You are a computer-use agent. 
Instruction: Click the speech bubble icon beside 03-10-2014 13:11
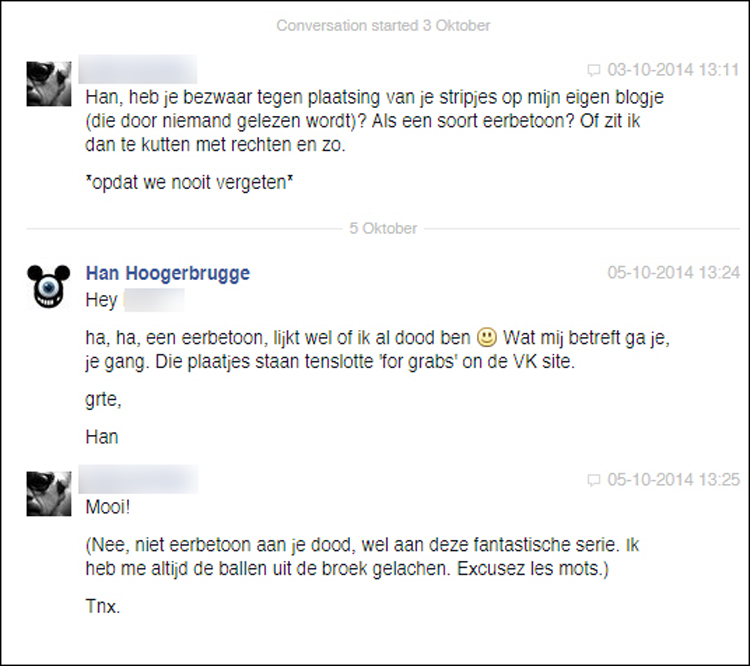(x=594, y=70)
